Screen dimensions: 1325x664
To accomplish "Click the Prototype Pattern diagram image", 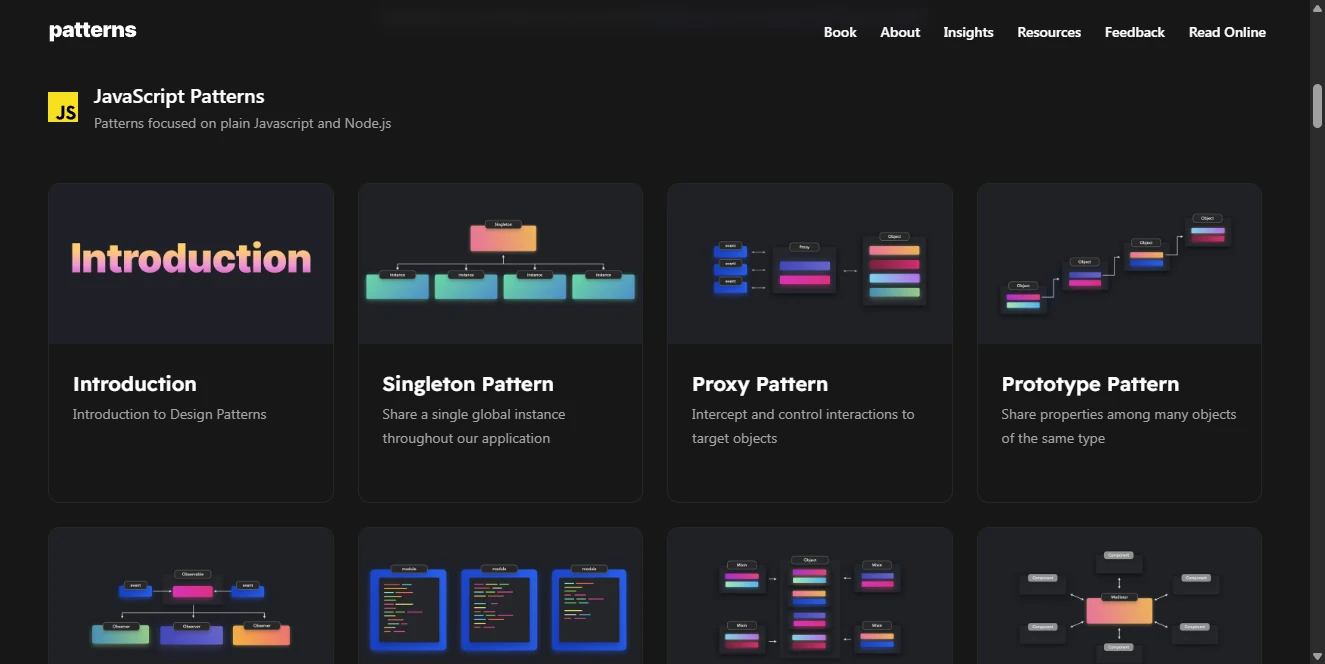I will click(1119, 263).
